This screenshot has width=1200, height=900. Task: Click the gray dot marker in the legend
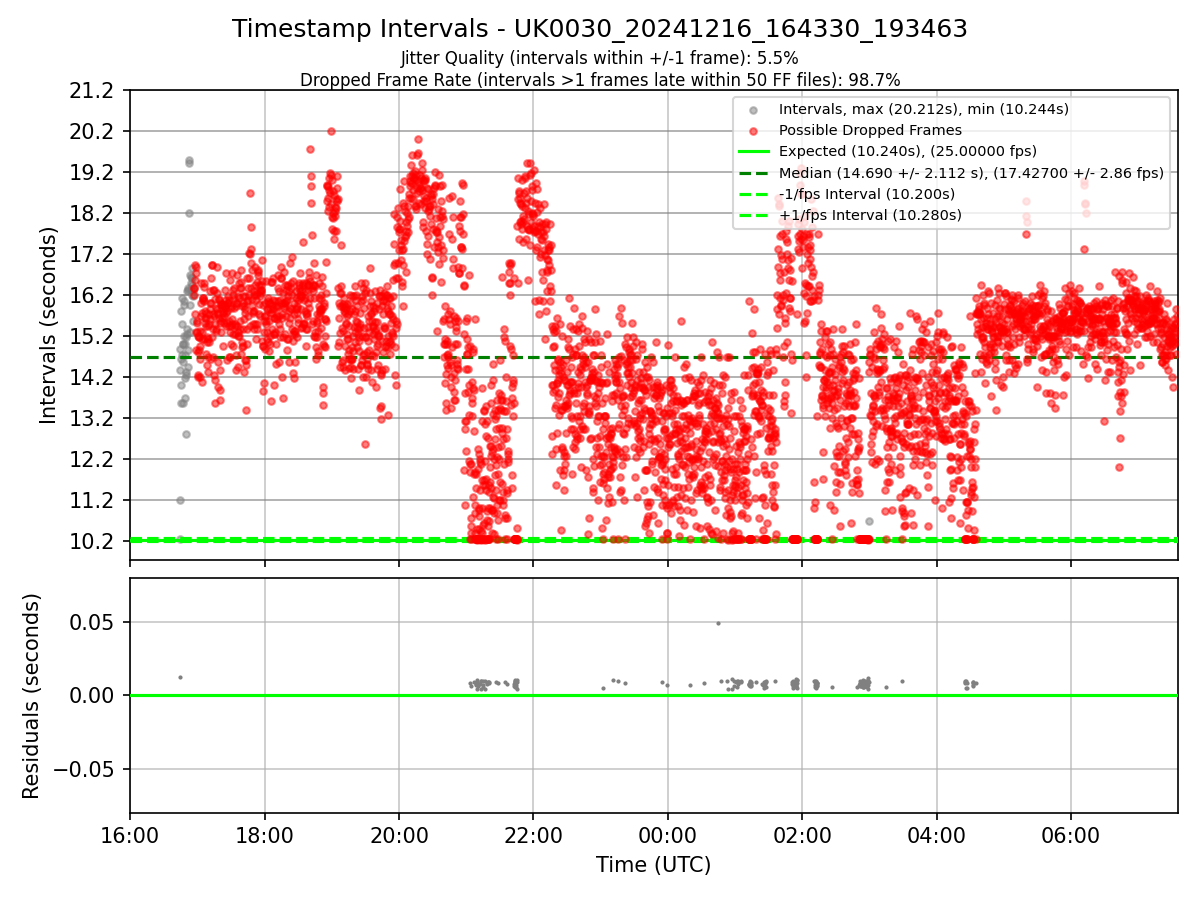[x=753, y=110]
